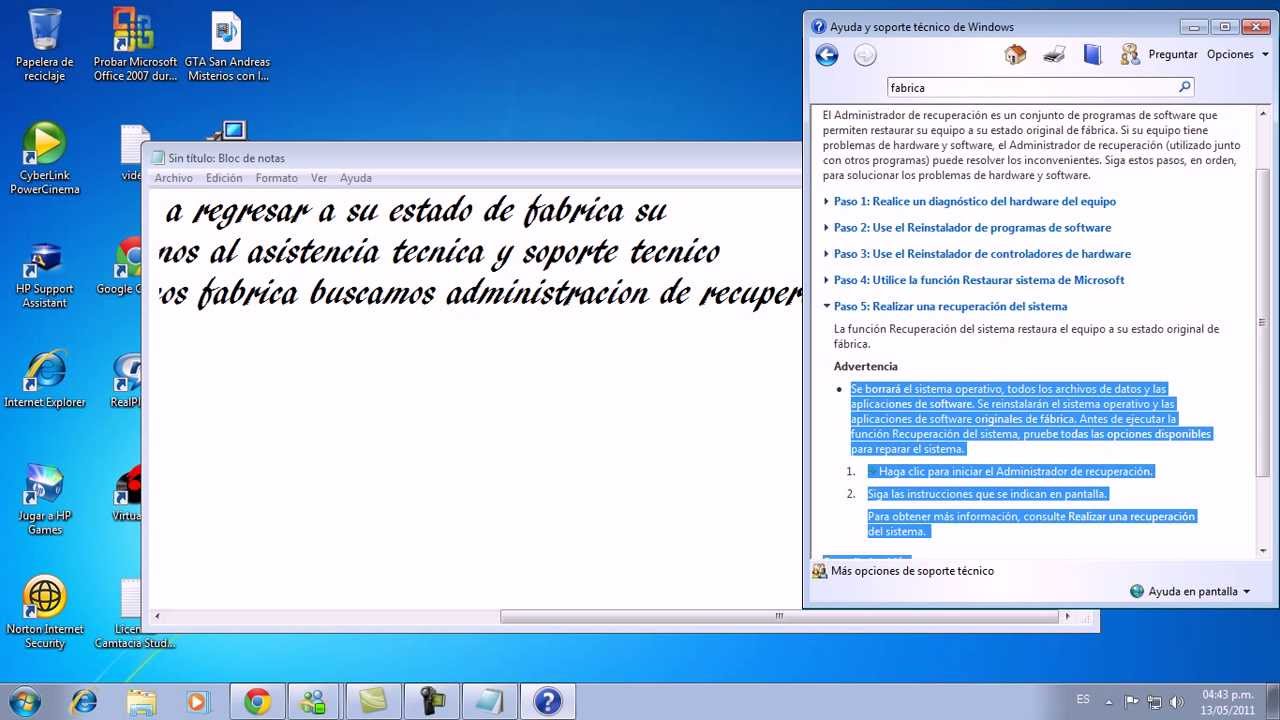This screenshot has height=720, width=1280.
Task: Print the current help topic
Action: coord(1054,54)
